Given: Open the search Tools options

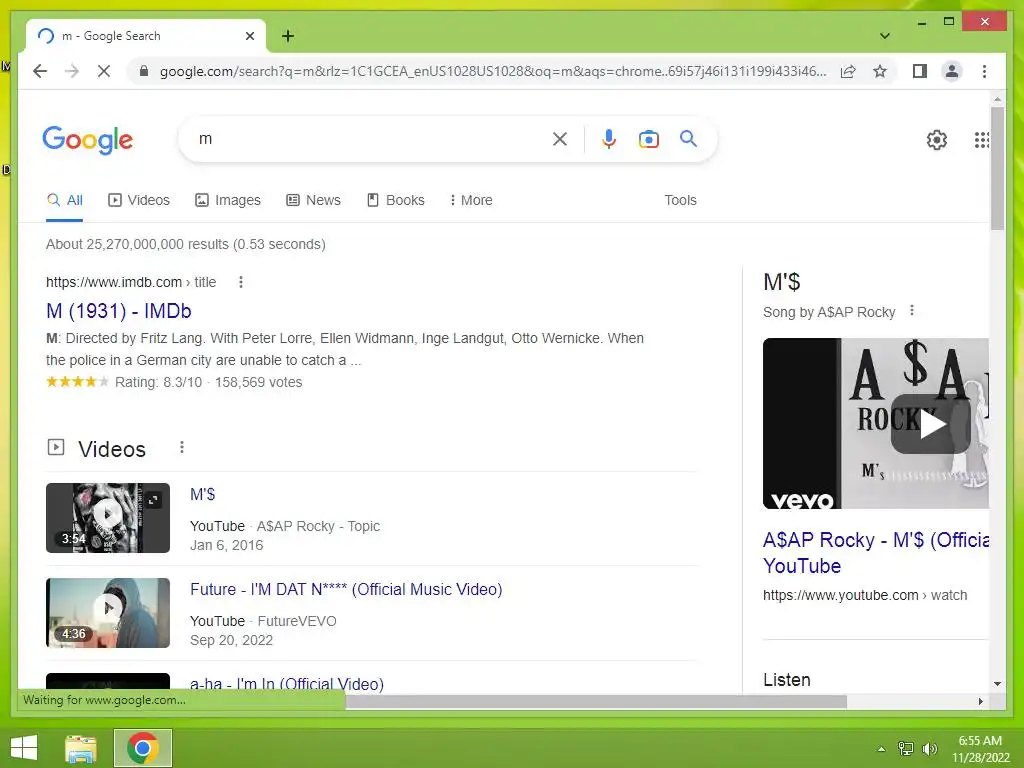Looking at the screenshot, I should 680,200.
